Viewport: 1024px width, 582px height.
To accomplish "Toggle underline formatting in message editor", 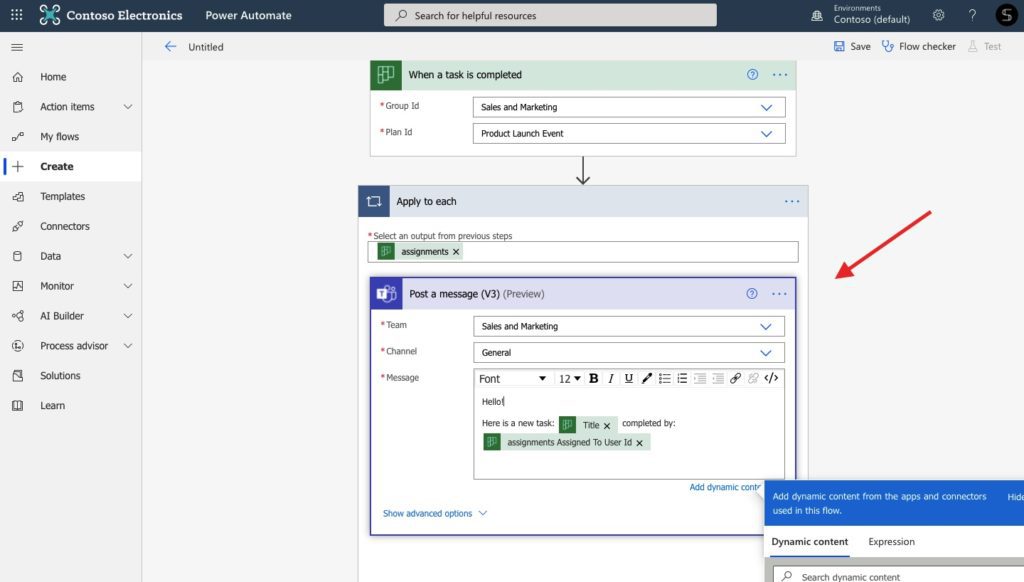I will click(x=628, y=378).
